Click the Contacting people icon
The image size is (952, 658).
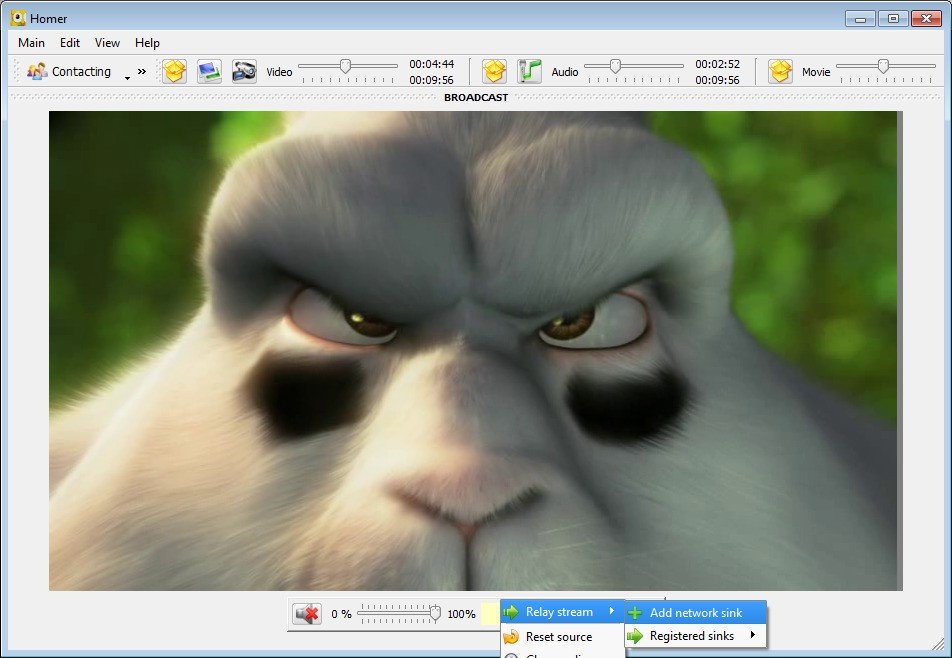point(37,71)
